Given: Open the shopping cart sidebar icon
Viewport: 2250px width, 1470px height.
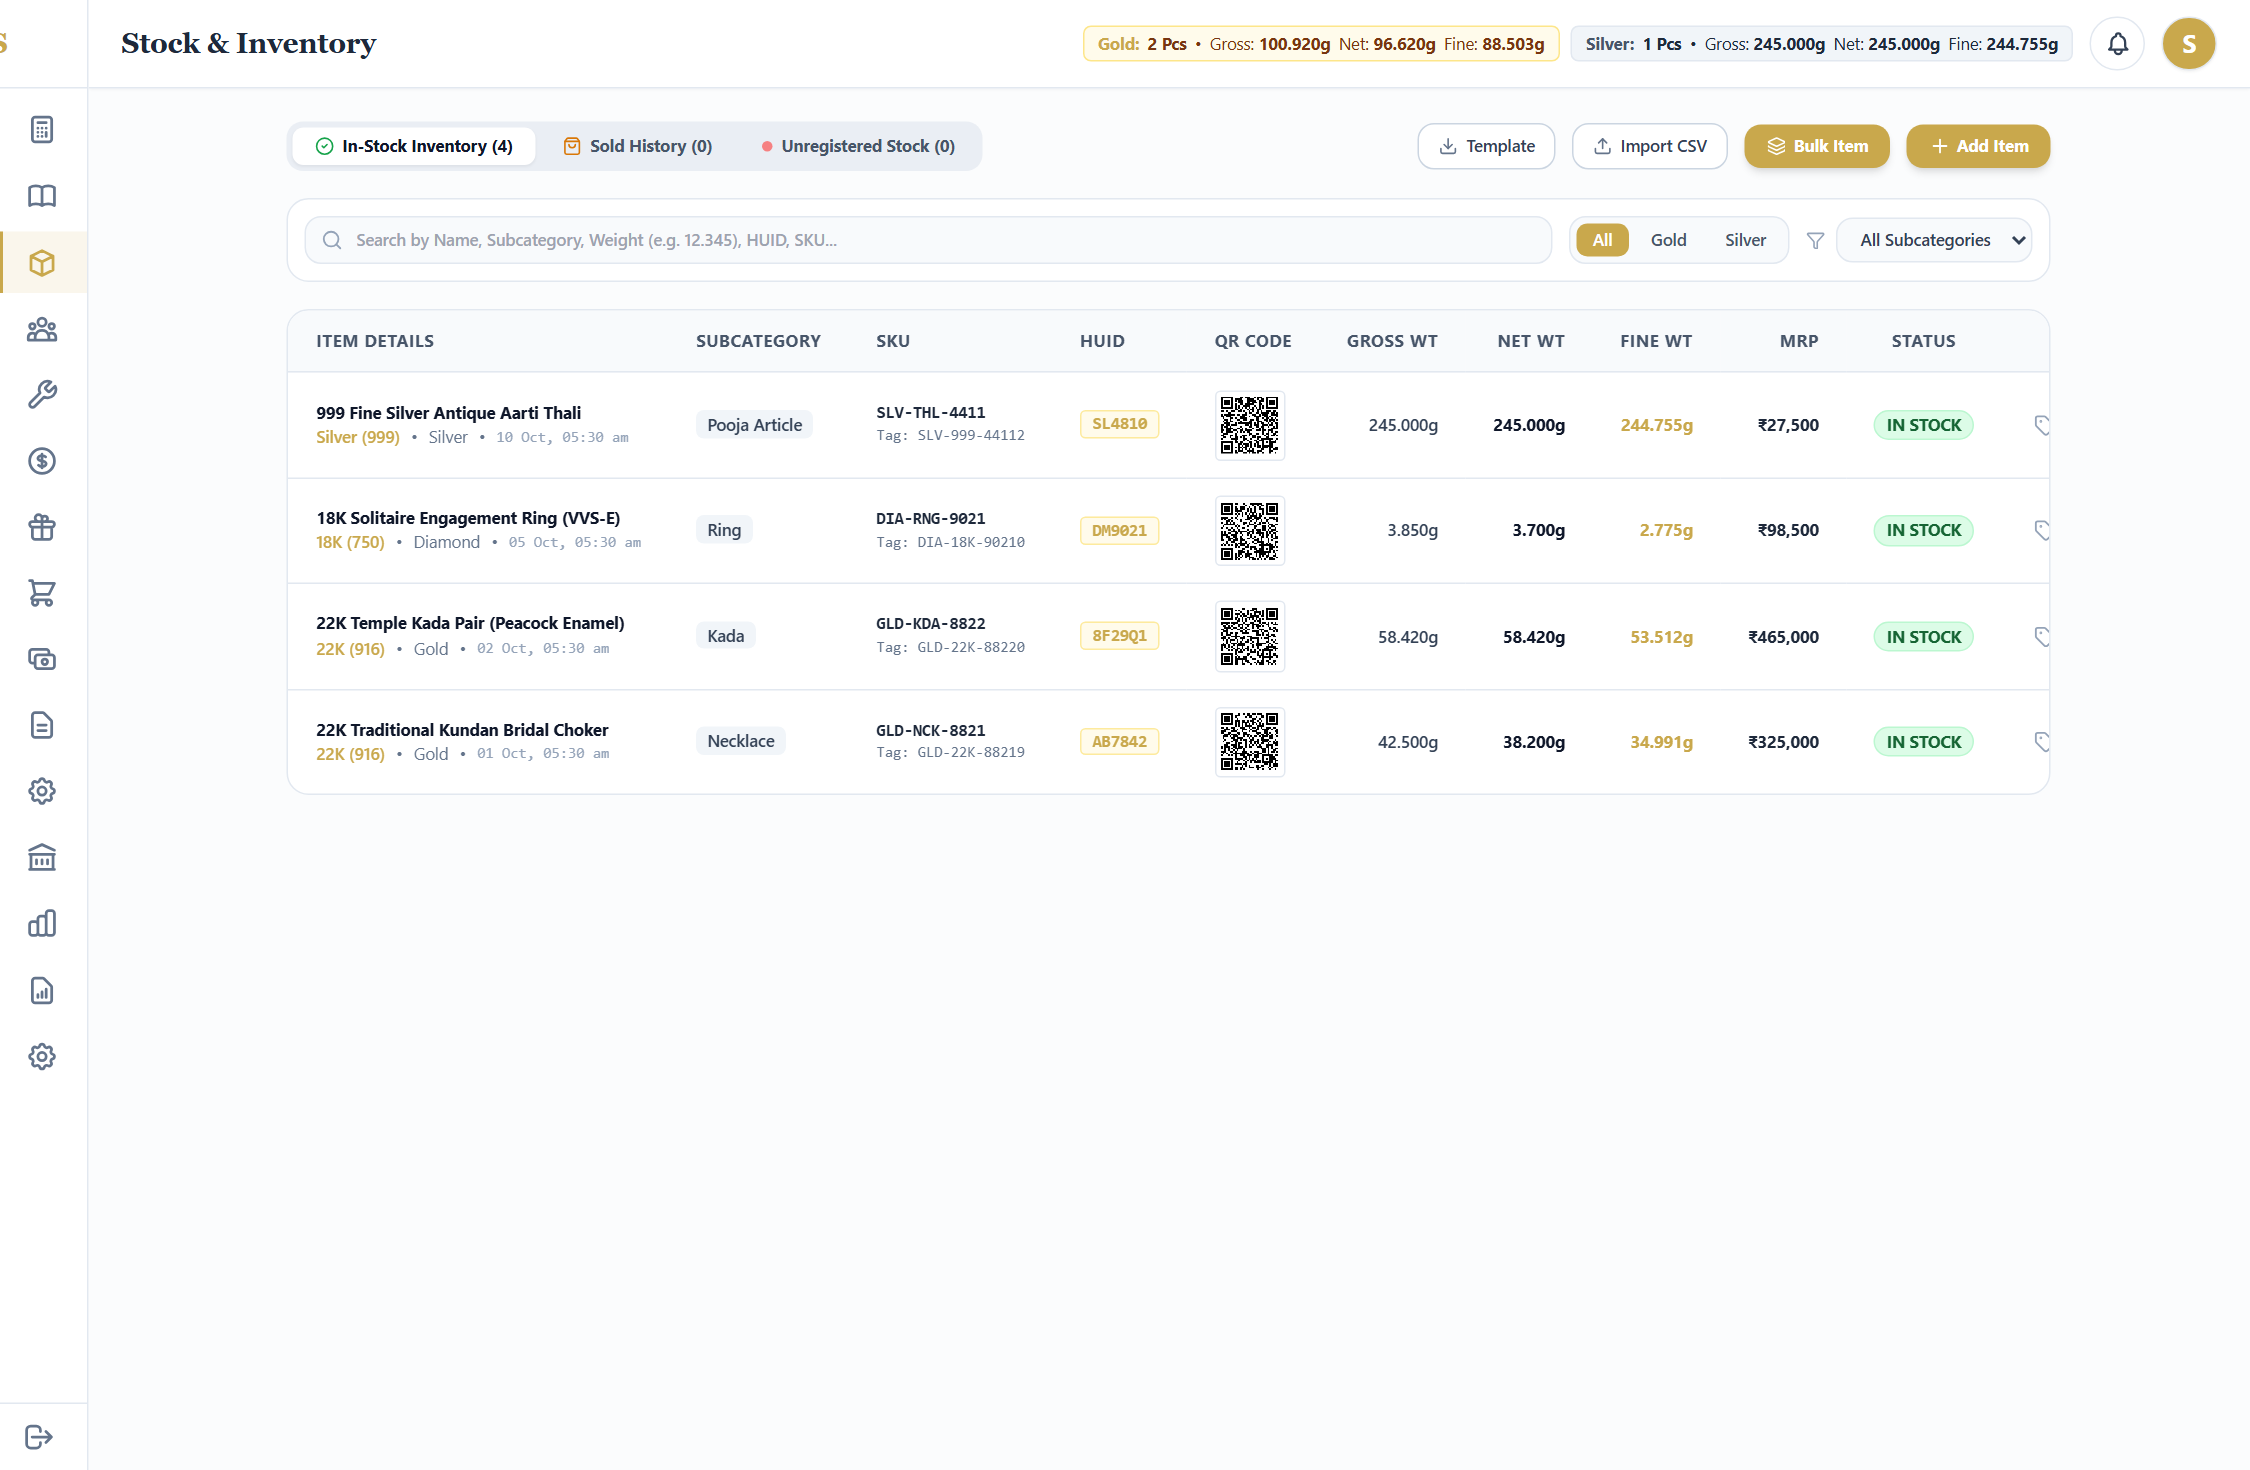Looking at the screenshot, I should tap(42, 593).
